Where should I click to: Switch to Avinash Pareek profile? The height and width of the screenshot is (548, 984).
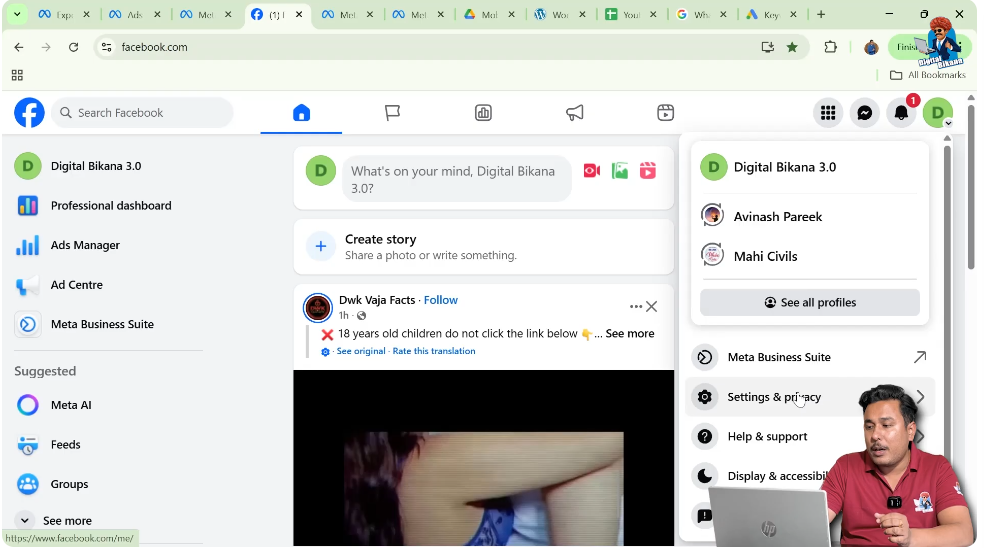[810, 217]
